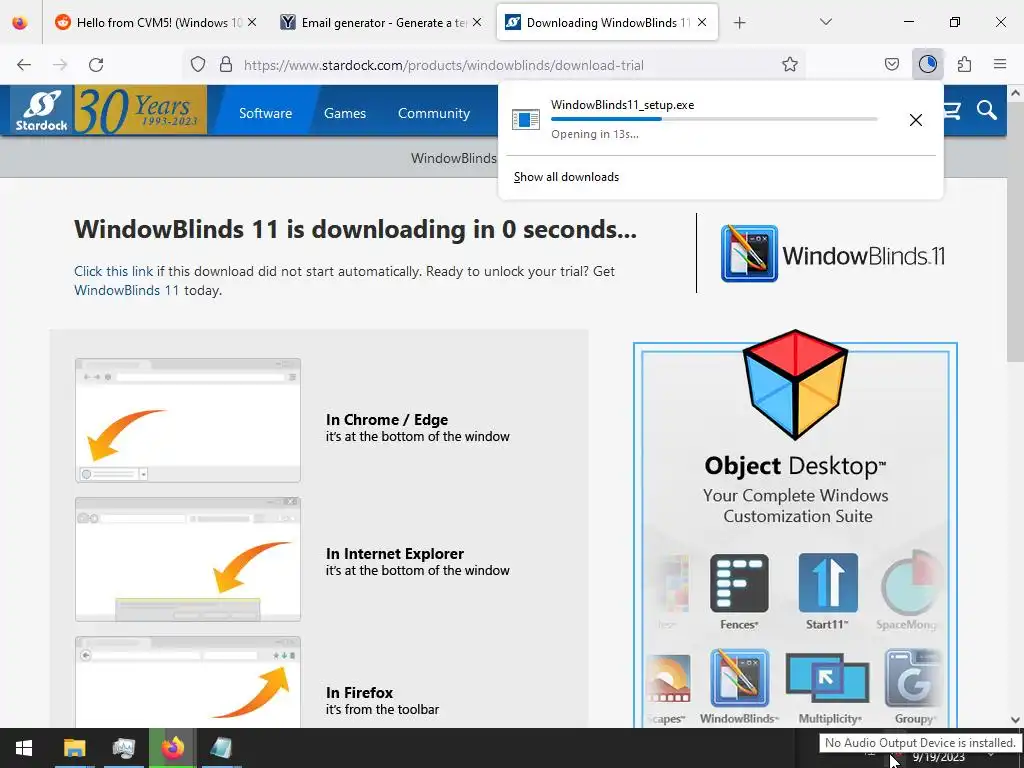Screen dimensions: 1024x768
Task: Close the Email generator tab
Action: pyautogui.click(x=477, y=23)
